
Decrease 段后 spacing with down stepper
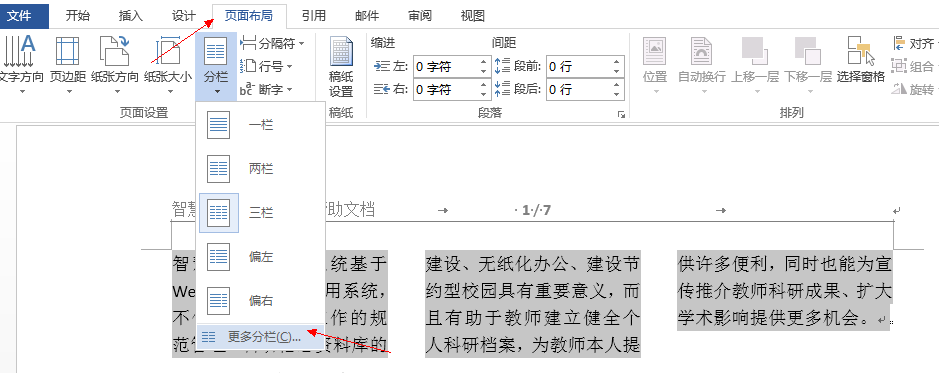pyautogui.click(x=617, y=94)
